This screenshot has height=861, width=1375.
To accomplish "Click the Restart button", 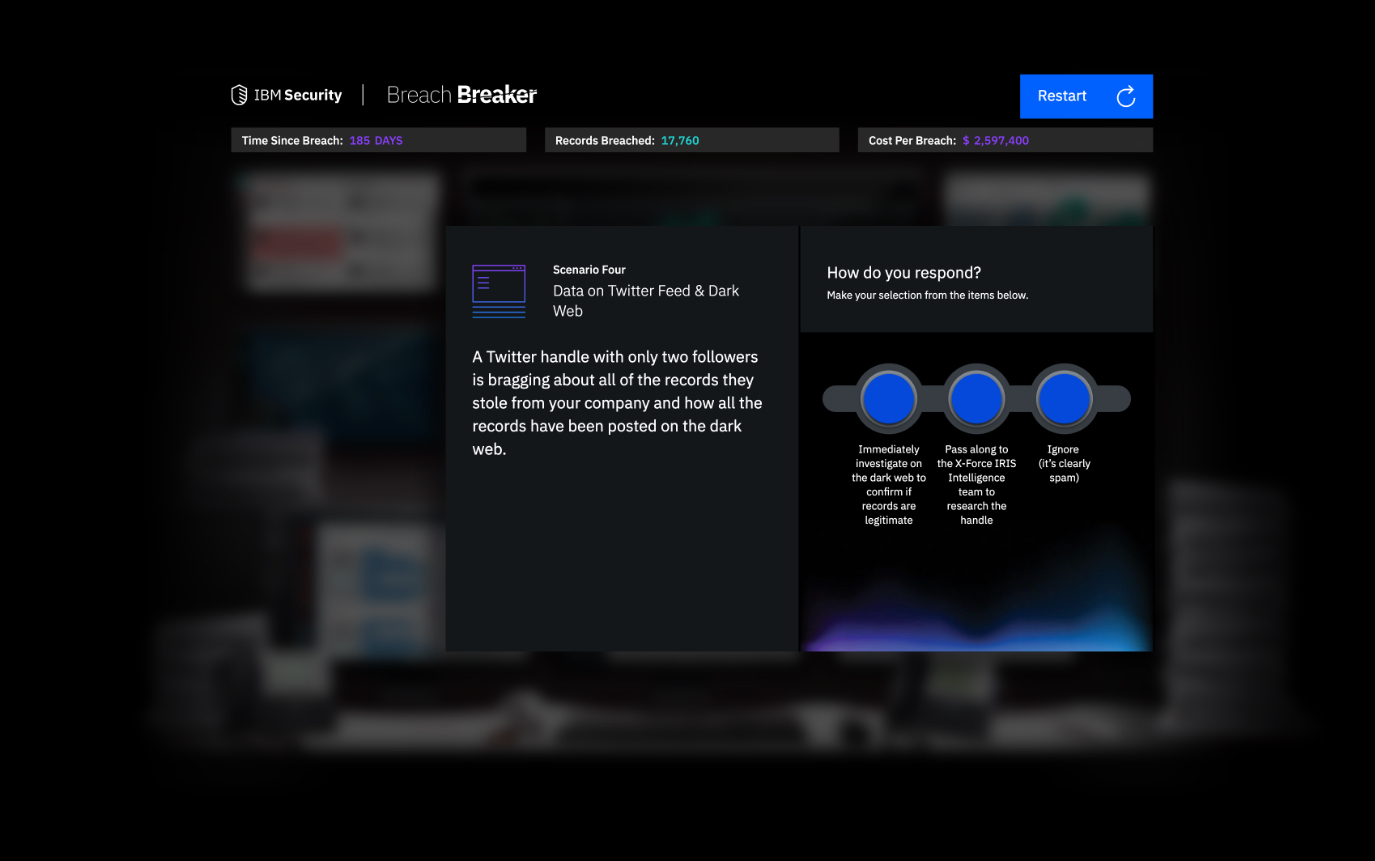I will point(1086,96).
